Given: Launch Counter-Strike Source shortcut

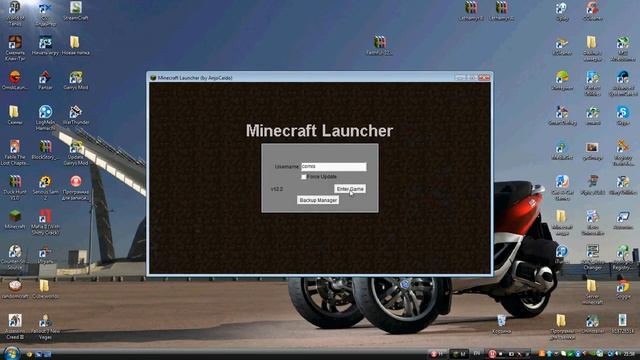Looking at the screenshot, I should click(x=15, y=257).
